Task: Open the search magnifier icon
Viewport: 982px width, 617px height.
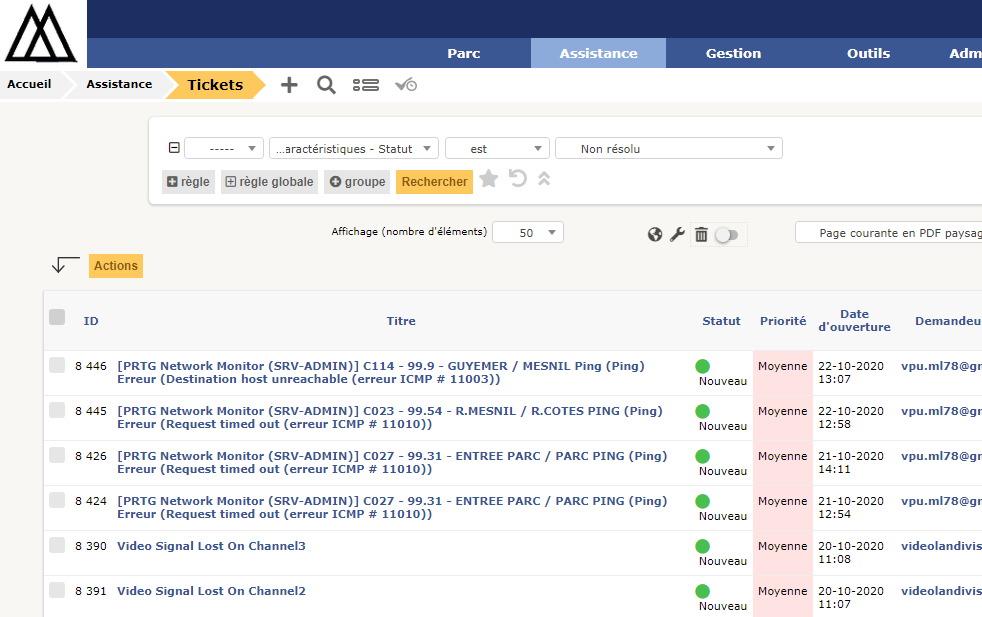Action: click(326, 85)
